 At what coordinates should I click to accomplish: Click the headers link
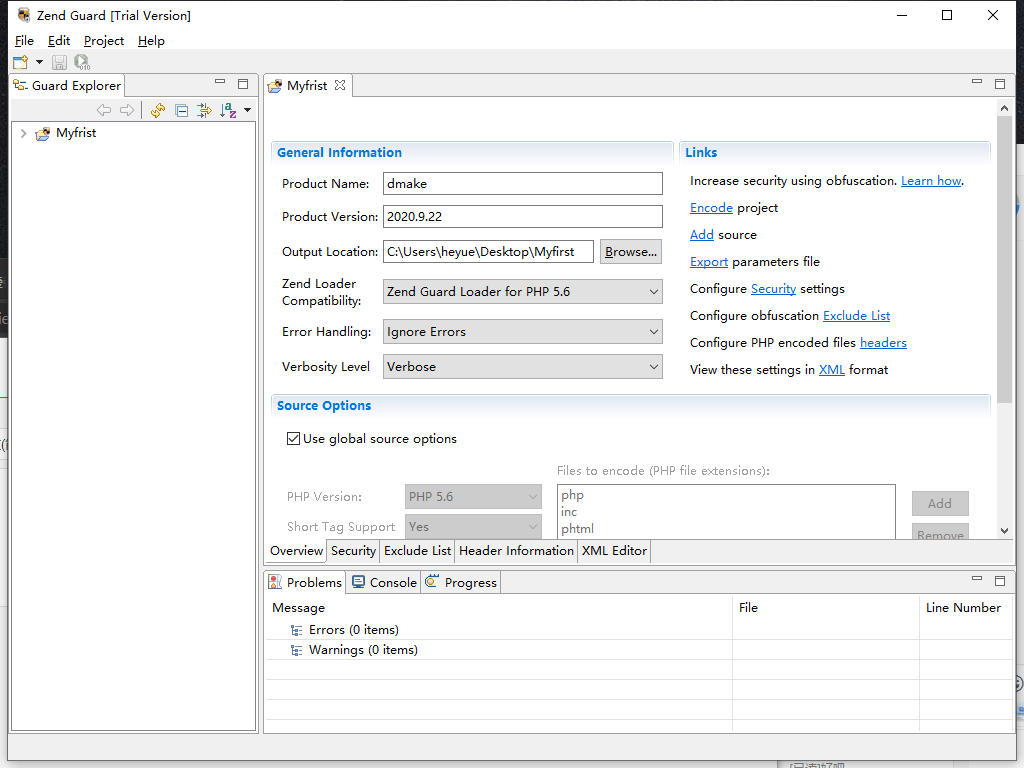tap(883, 343)
